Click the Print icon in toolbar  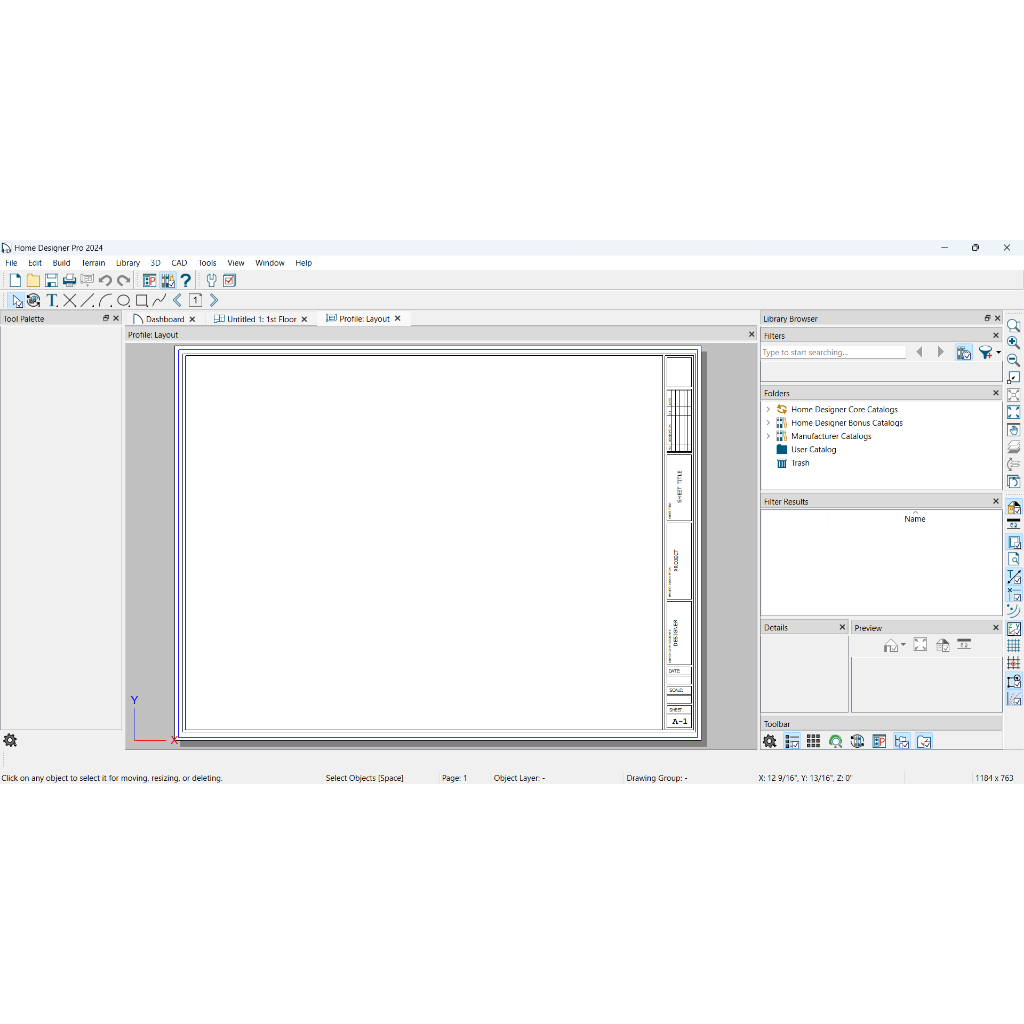pos(69,281)
